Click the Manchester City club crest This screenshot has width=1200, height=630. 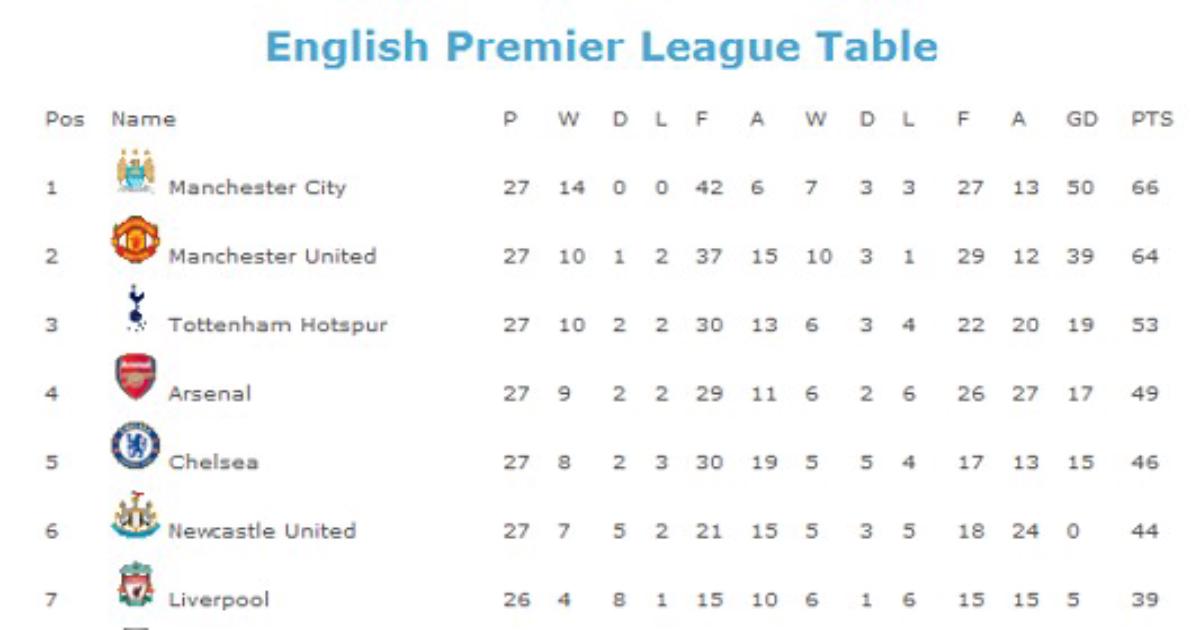pyautogui.click(x=135, y=170)
